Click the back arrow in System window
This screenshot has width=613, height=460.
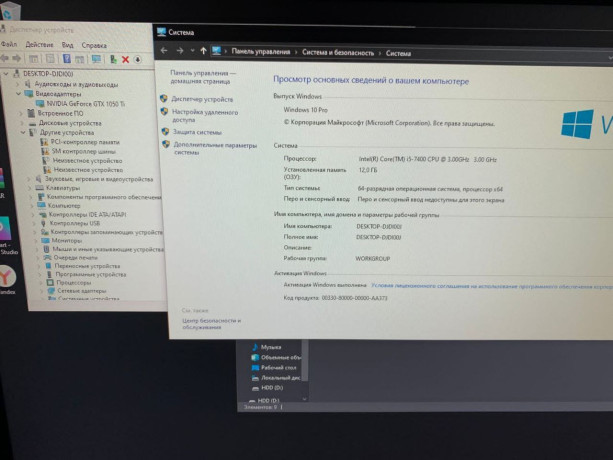(165, 51)
